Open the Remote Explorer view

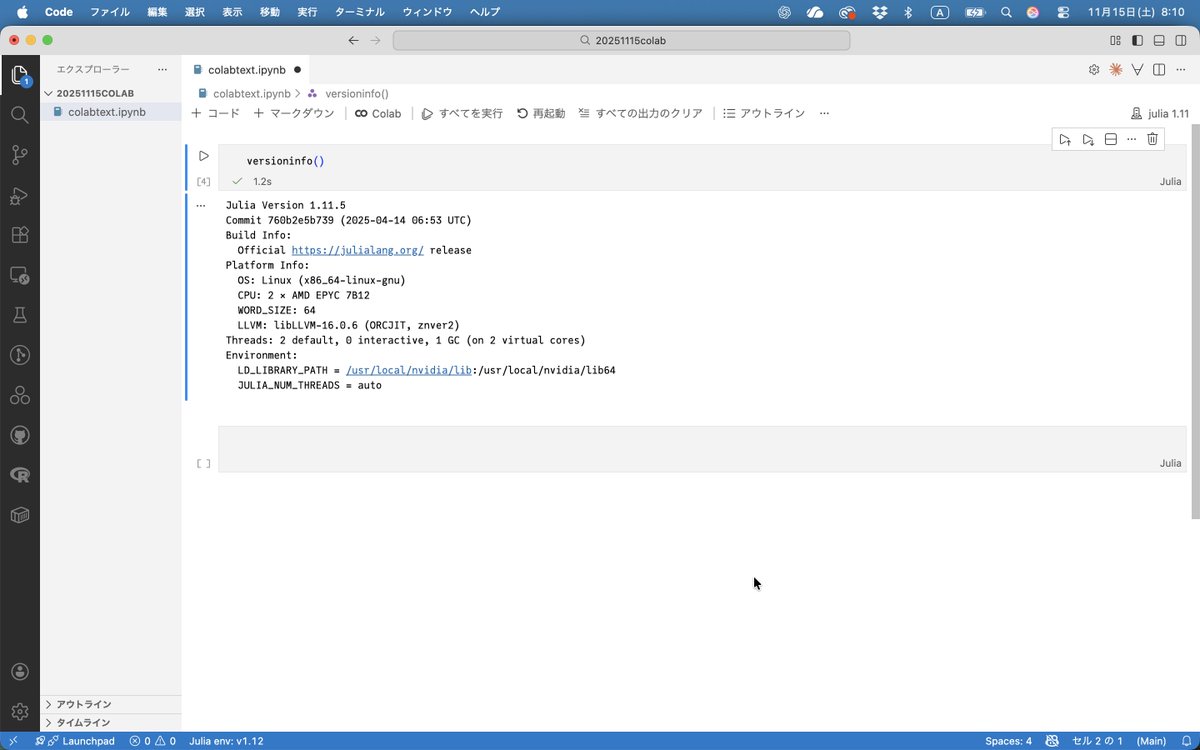[x=19, y=275]
